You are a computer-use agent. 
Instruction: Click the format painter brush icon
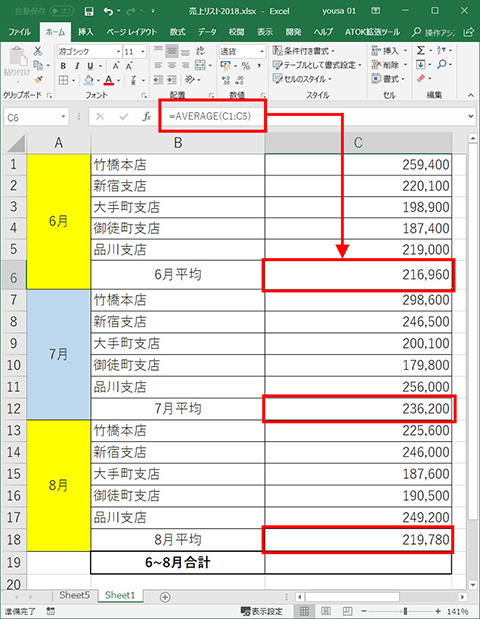38,79
